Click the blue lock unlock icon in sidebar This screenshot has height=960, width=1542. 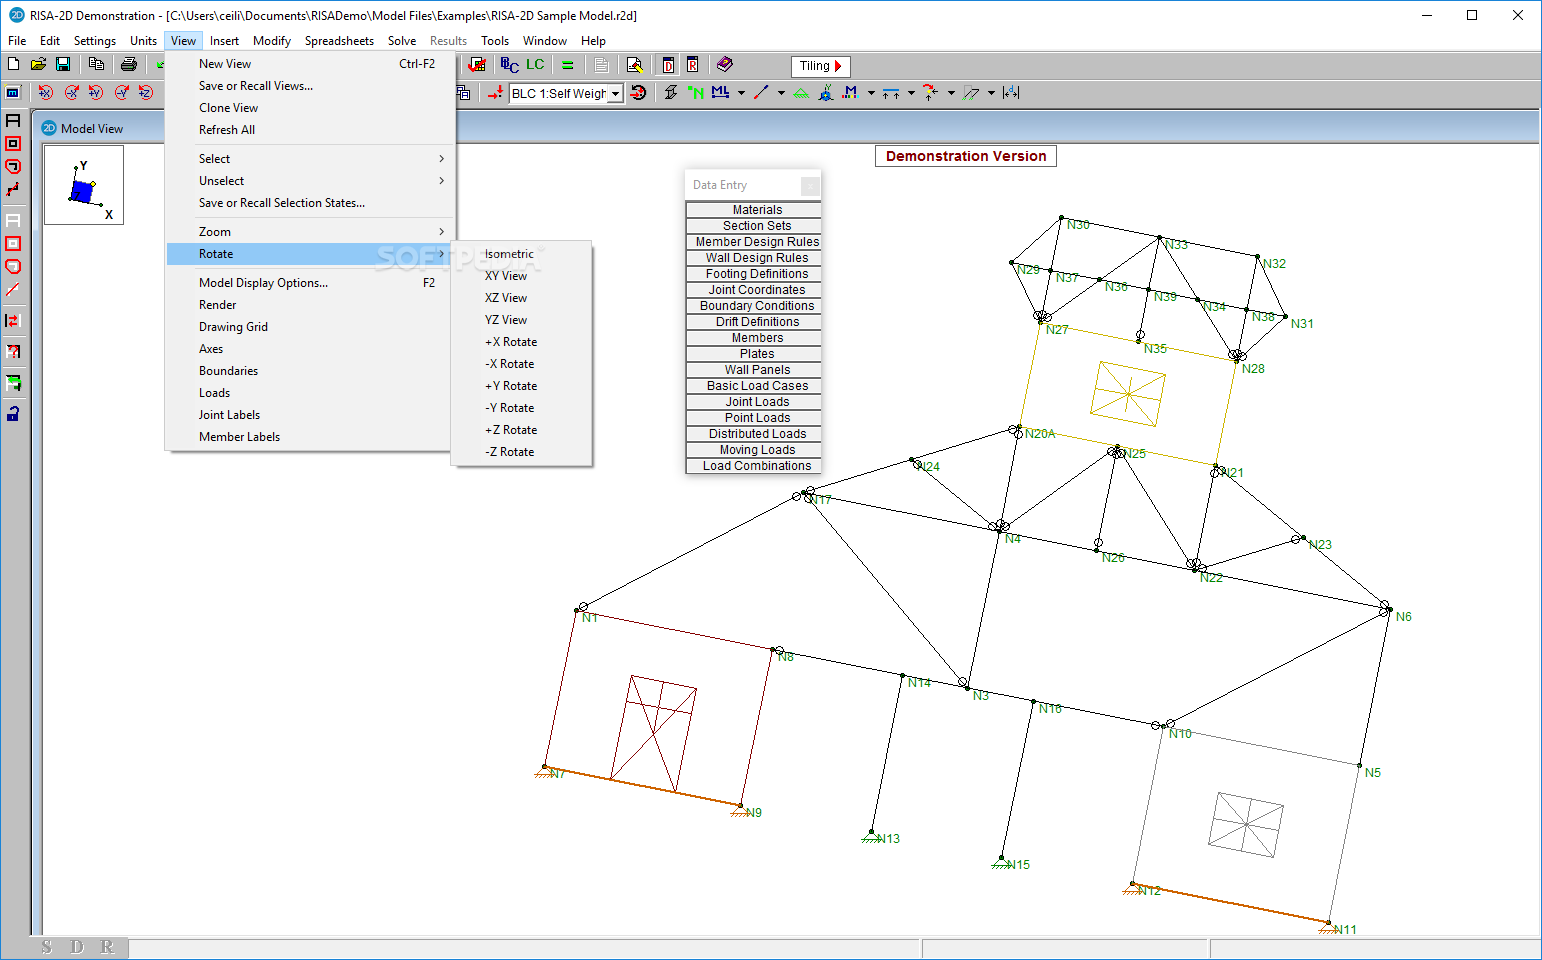click(x=13, y=413)
